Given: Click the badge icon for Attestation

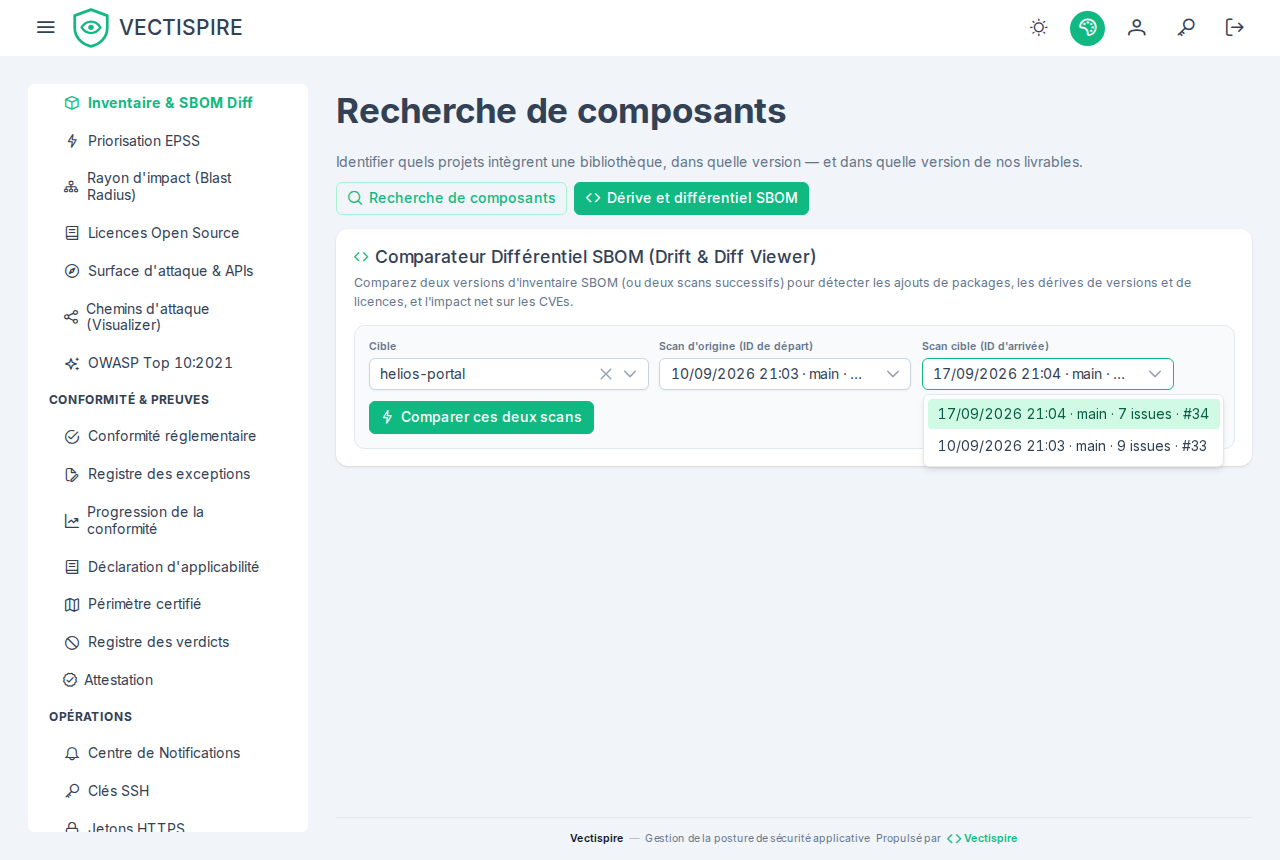Looking at the screenshot, I should pyautogui.click(x=70, y=680).
